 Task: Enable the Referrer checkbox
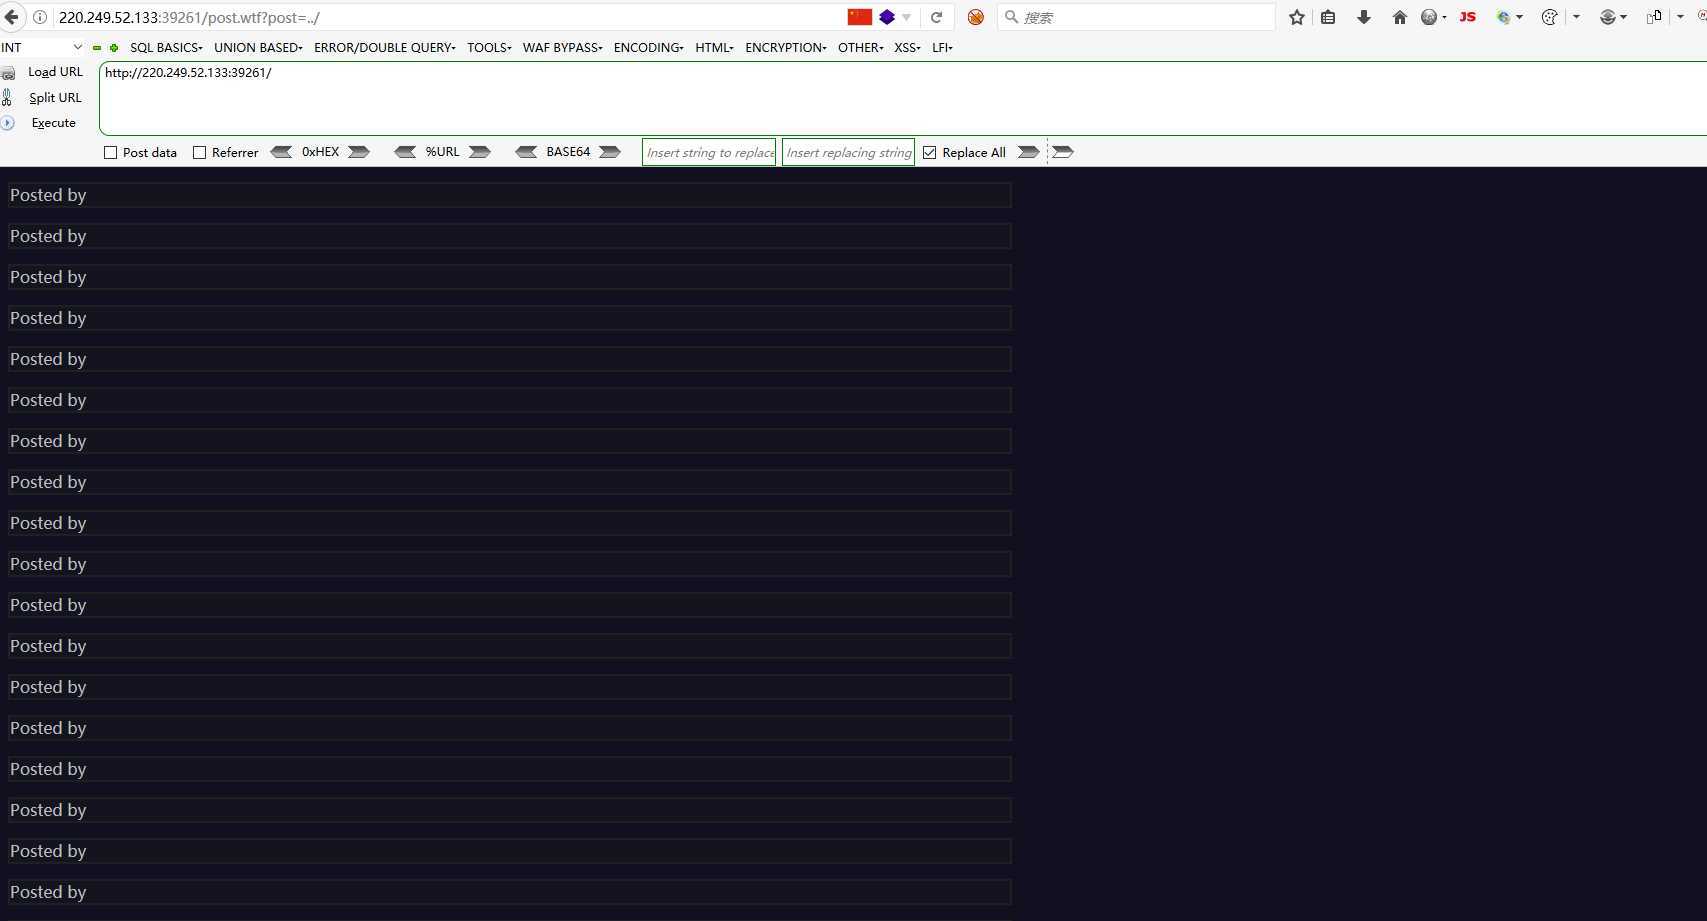pyautogui.click(x=200, y=153)
